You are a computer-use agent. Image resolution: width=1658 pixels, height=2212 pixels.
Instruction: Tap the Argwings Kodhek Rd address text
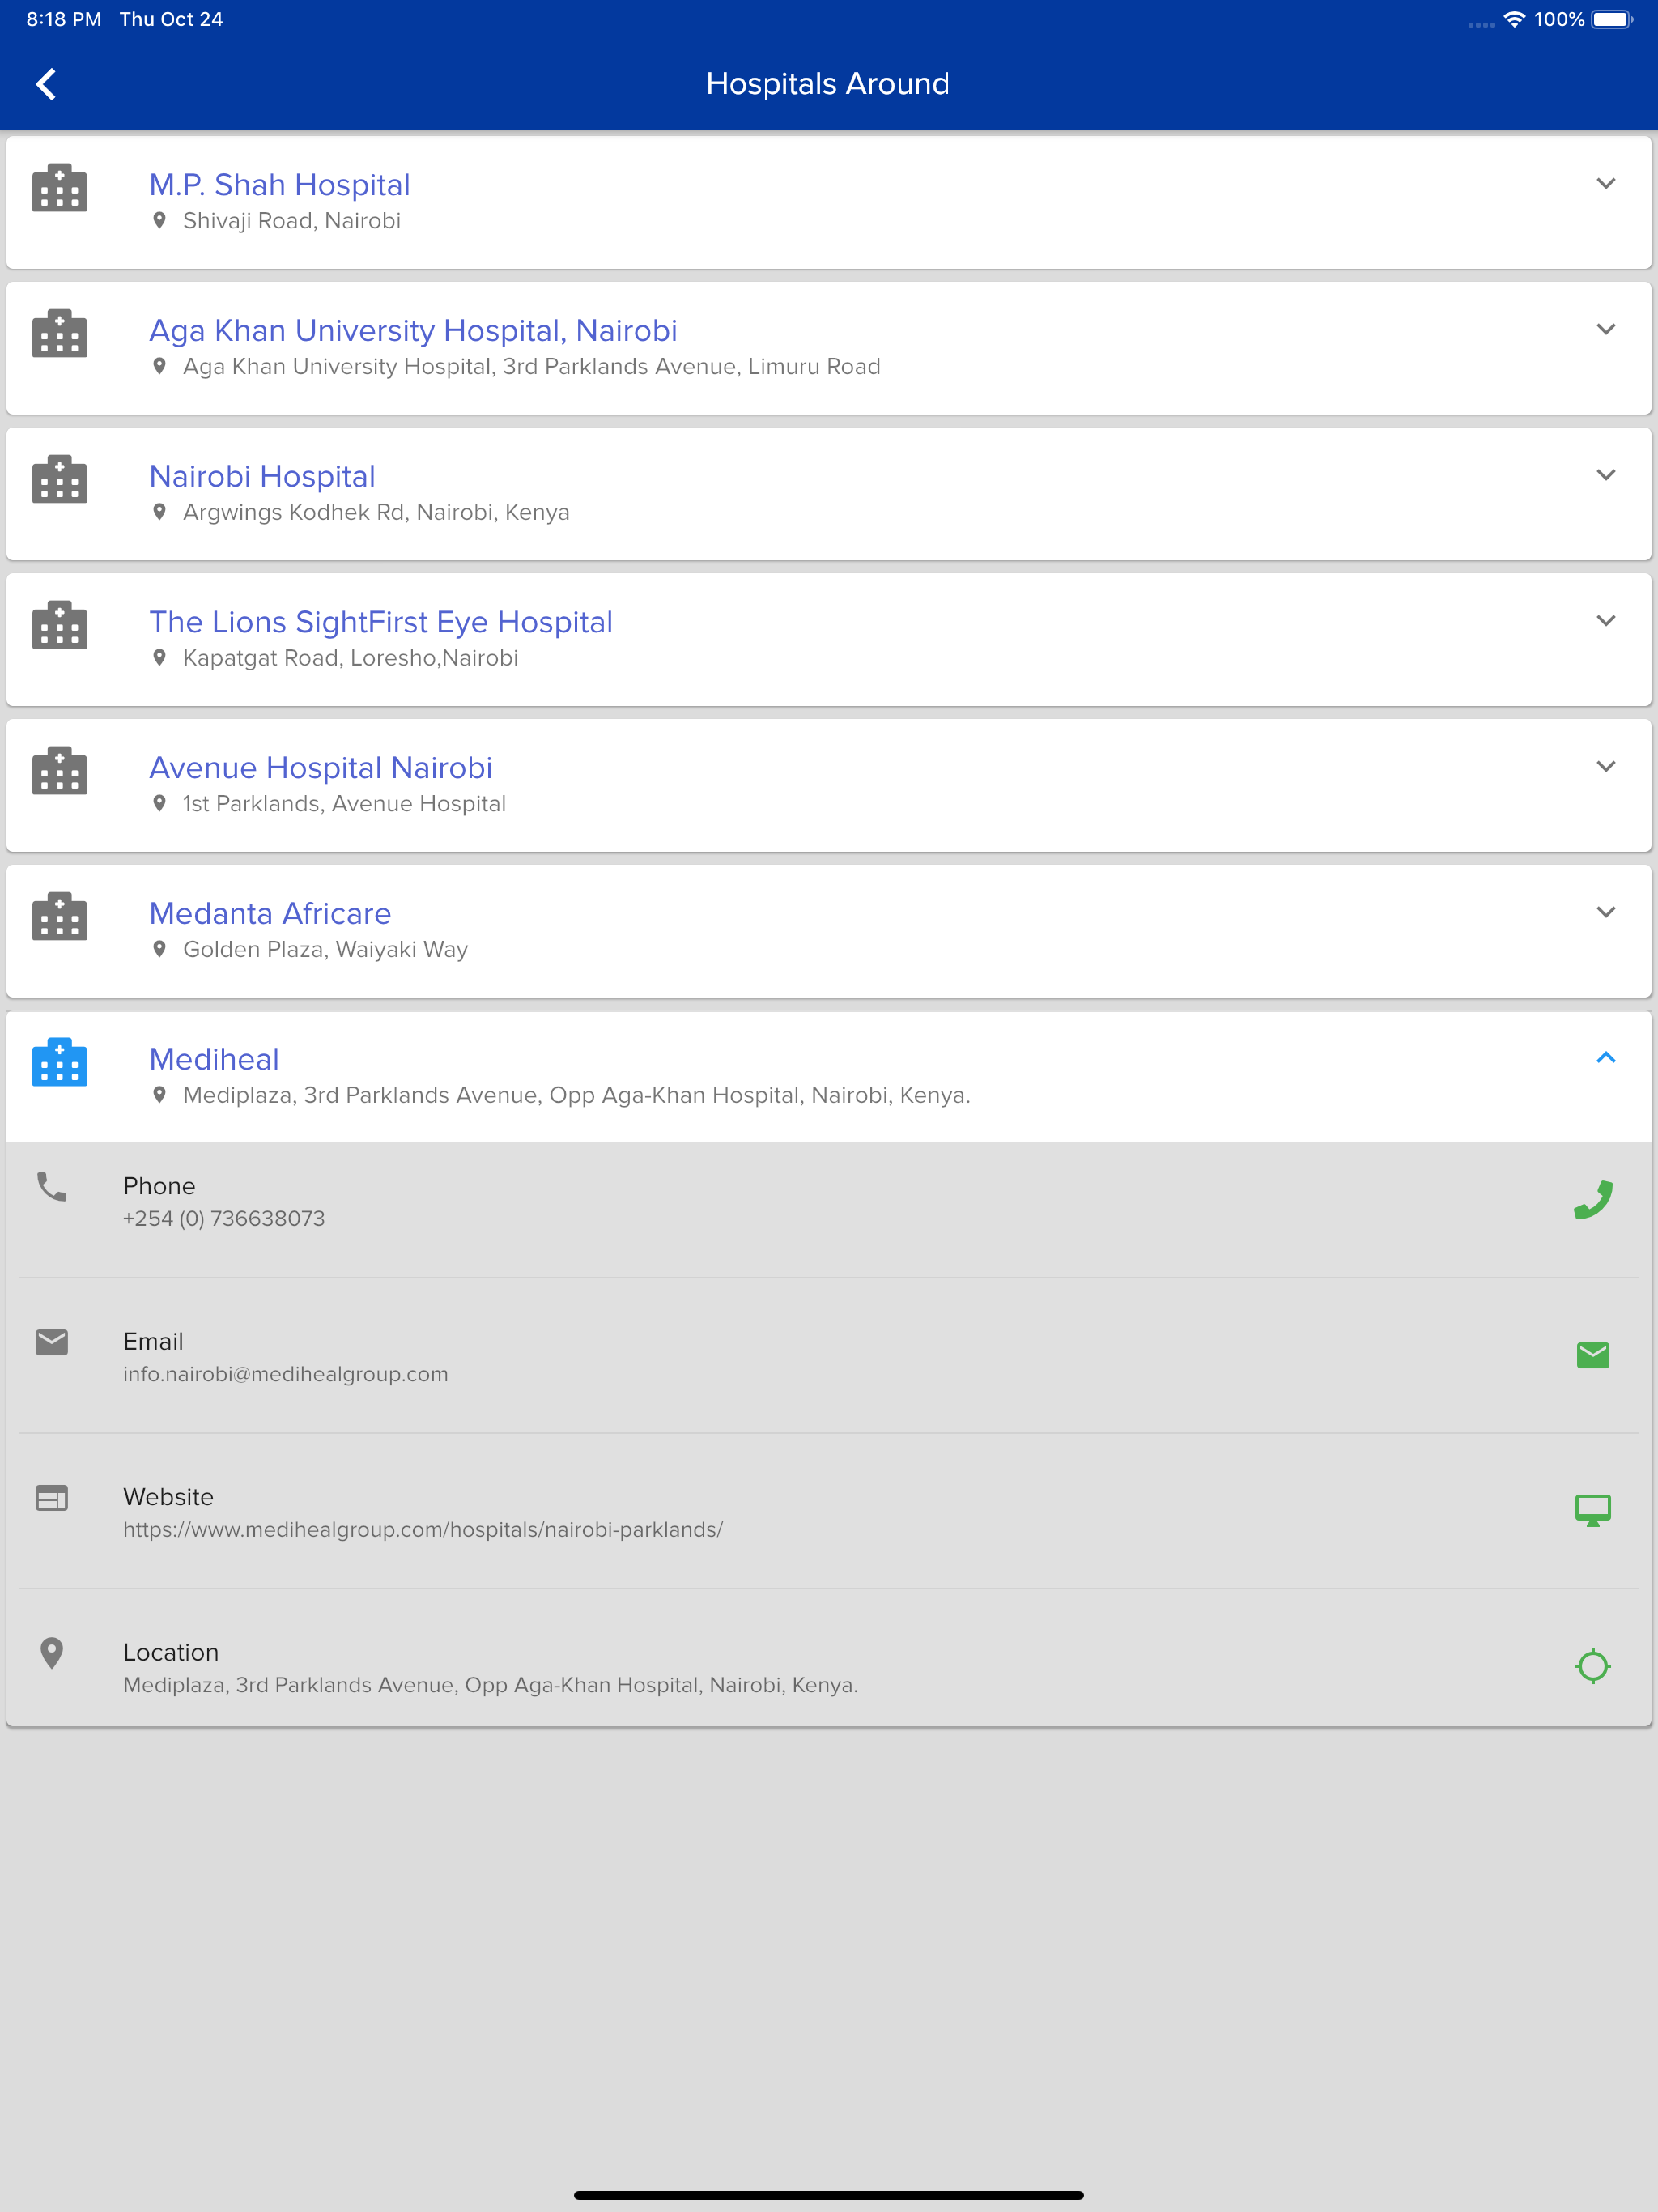[376, 513]
